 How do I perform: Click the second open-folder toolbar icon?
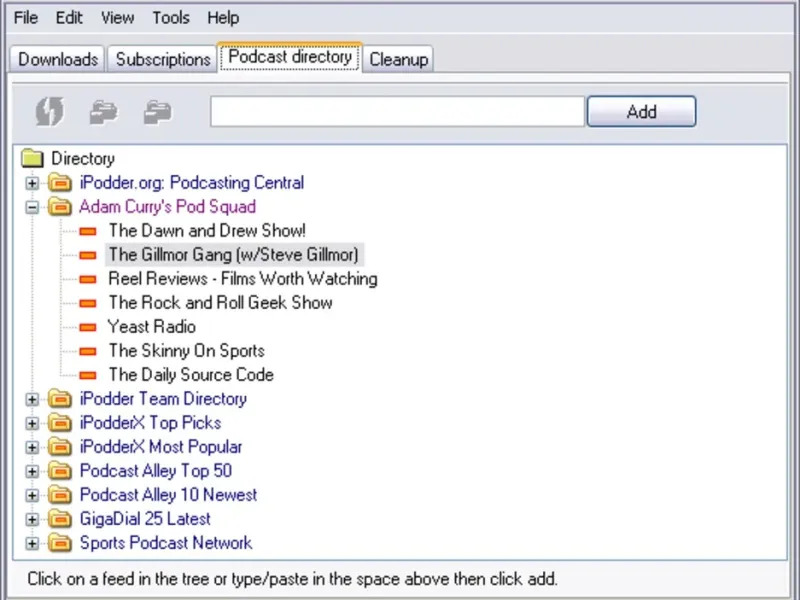158,112
